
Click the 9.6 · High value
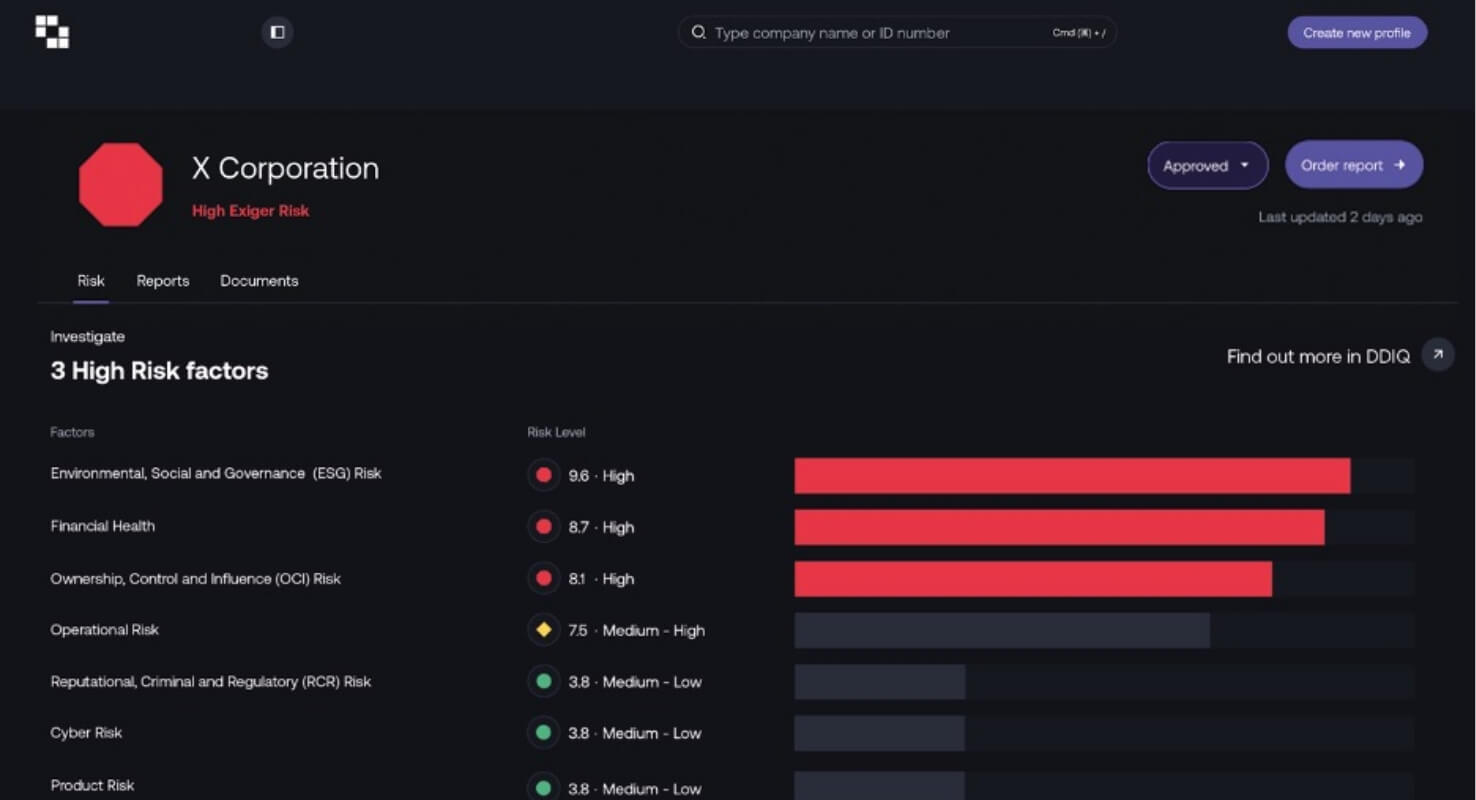pyautogui.click(x=601, y=476)
